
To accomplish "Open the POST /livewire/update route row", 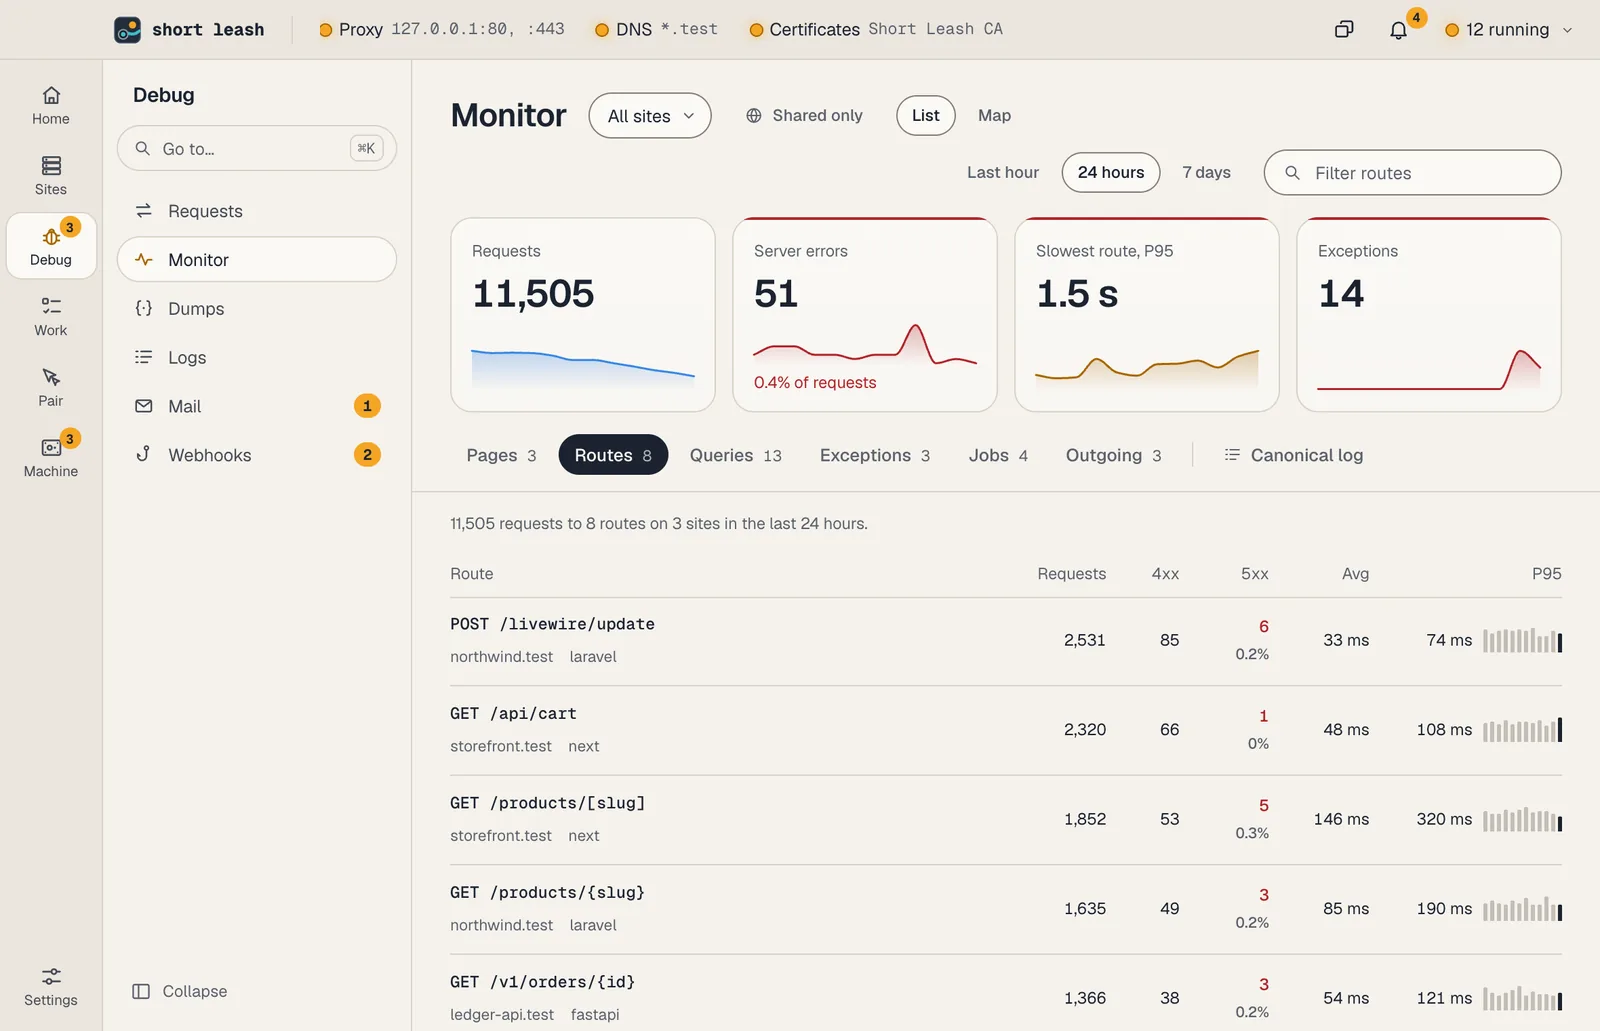I will (1006, 641).
